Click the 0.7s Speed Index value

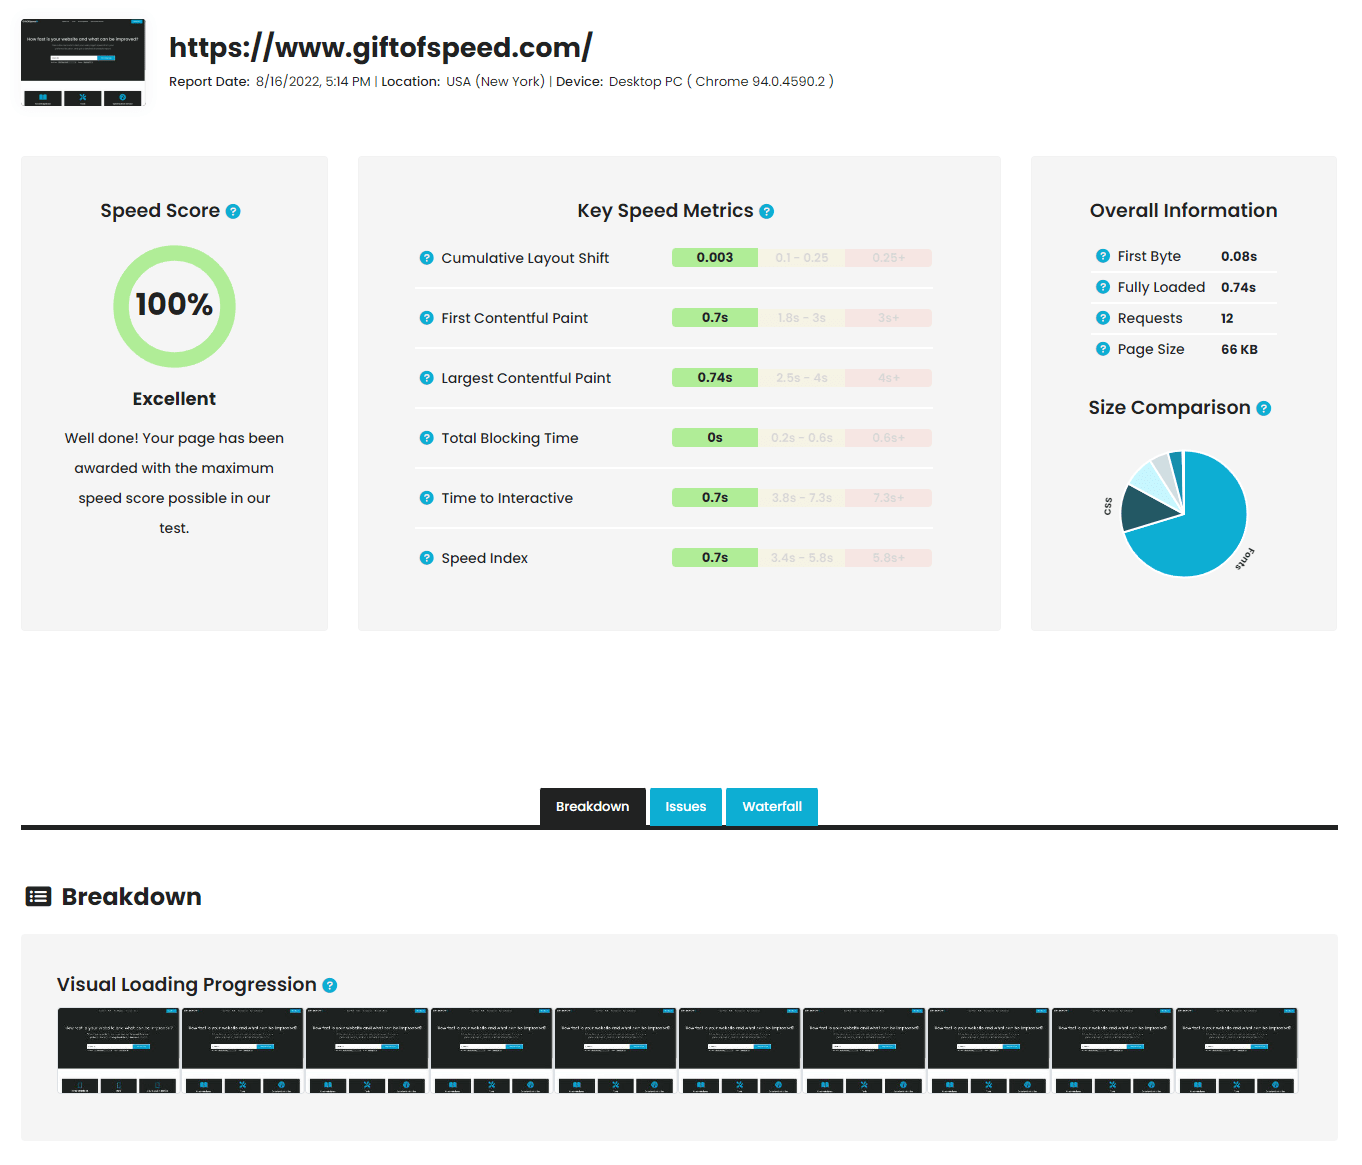(715, 558)
